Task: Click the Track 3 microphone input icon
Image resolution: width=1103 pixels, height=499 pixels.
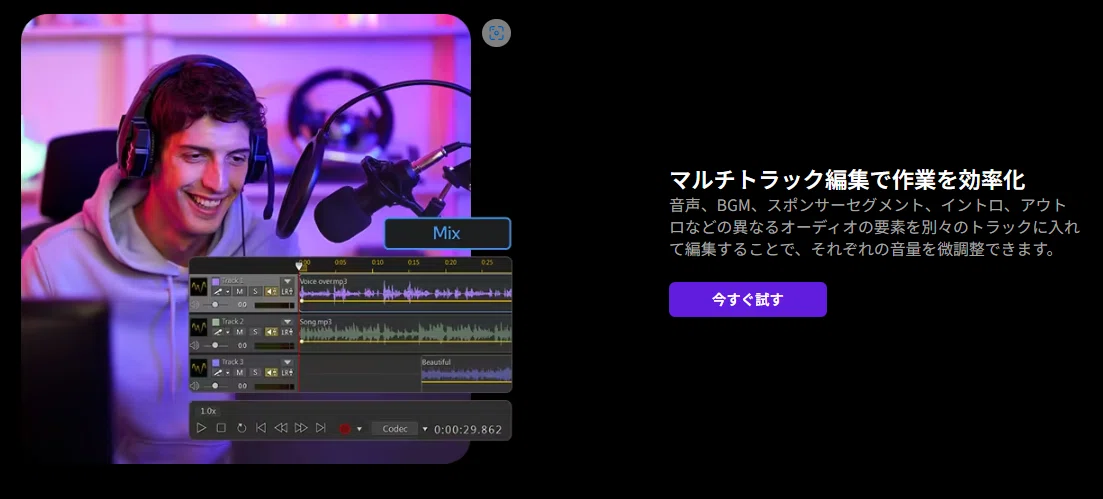Action: click(x=218, y=372)
